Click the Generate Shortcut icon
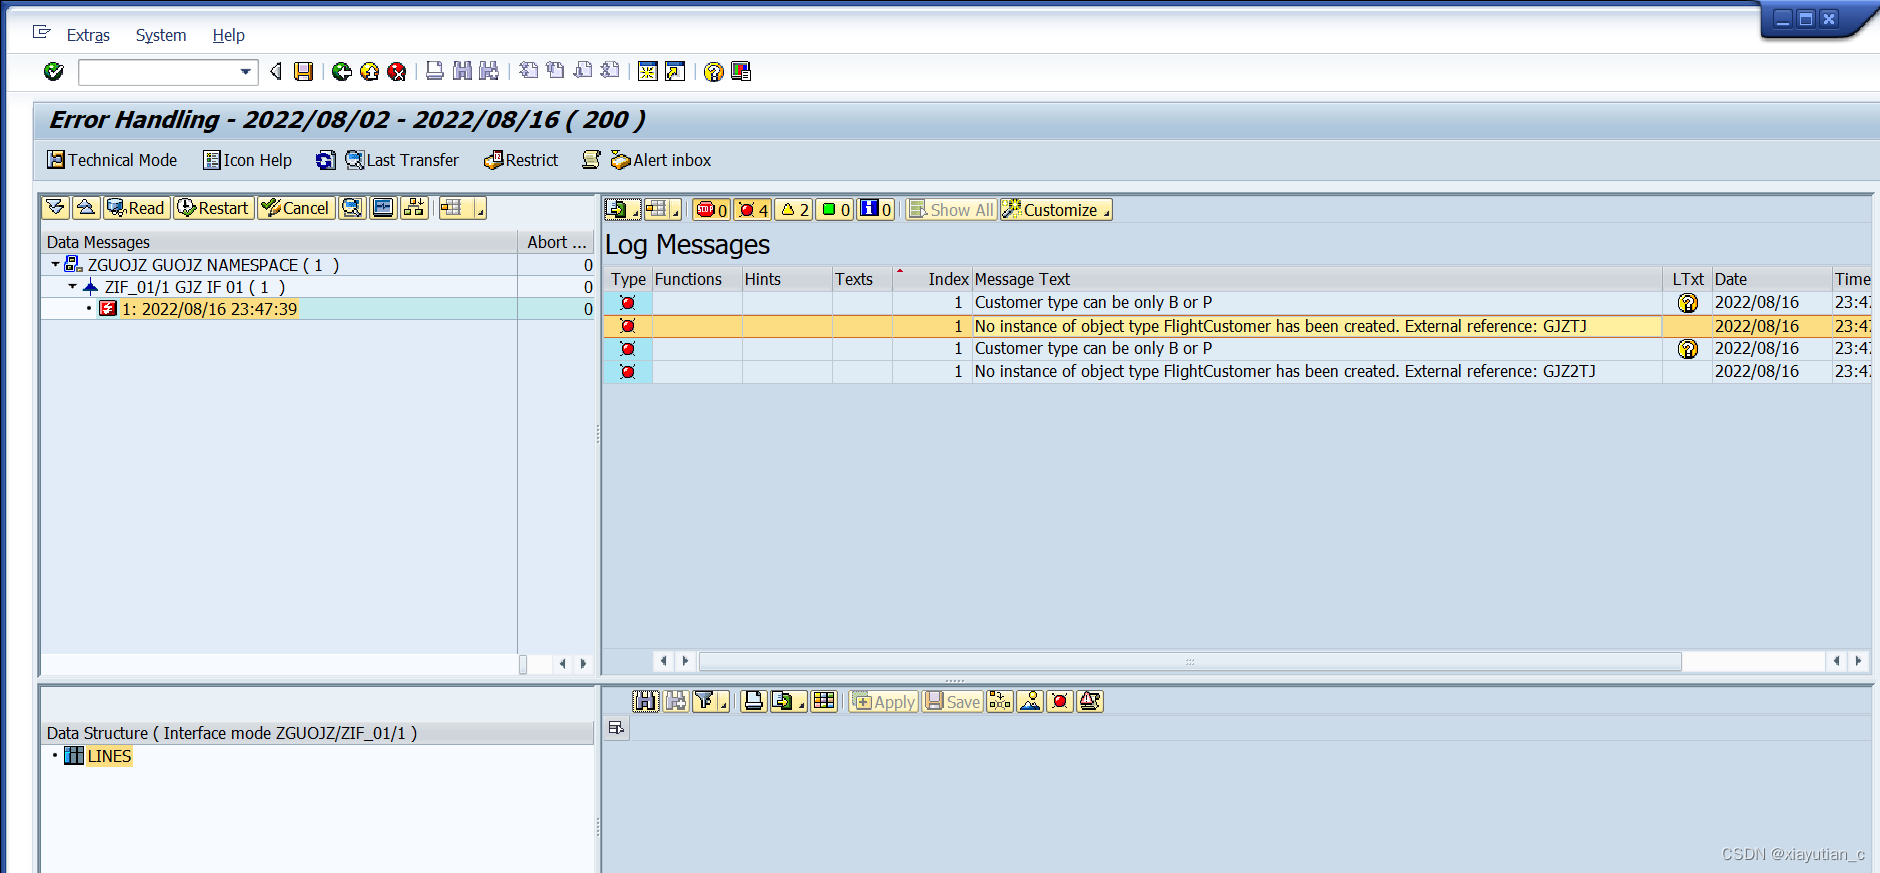 pos(675,71)
